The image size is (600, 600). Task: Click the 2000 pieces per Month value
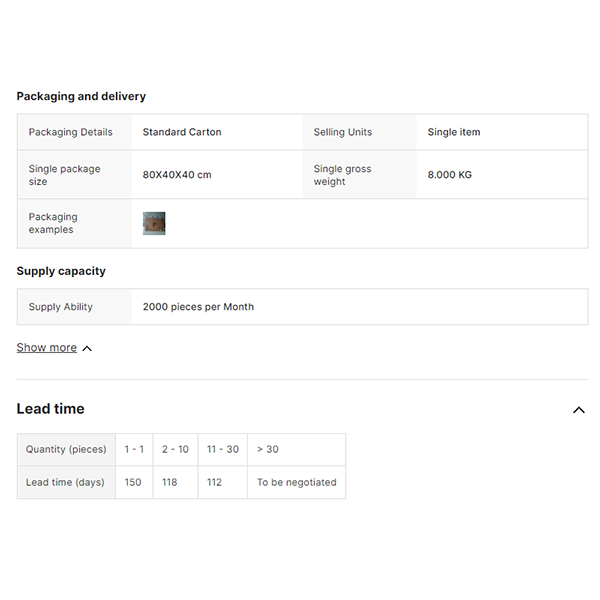(x=198, y=307)
